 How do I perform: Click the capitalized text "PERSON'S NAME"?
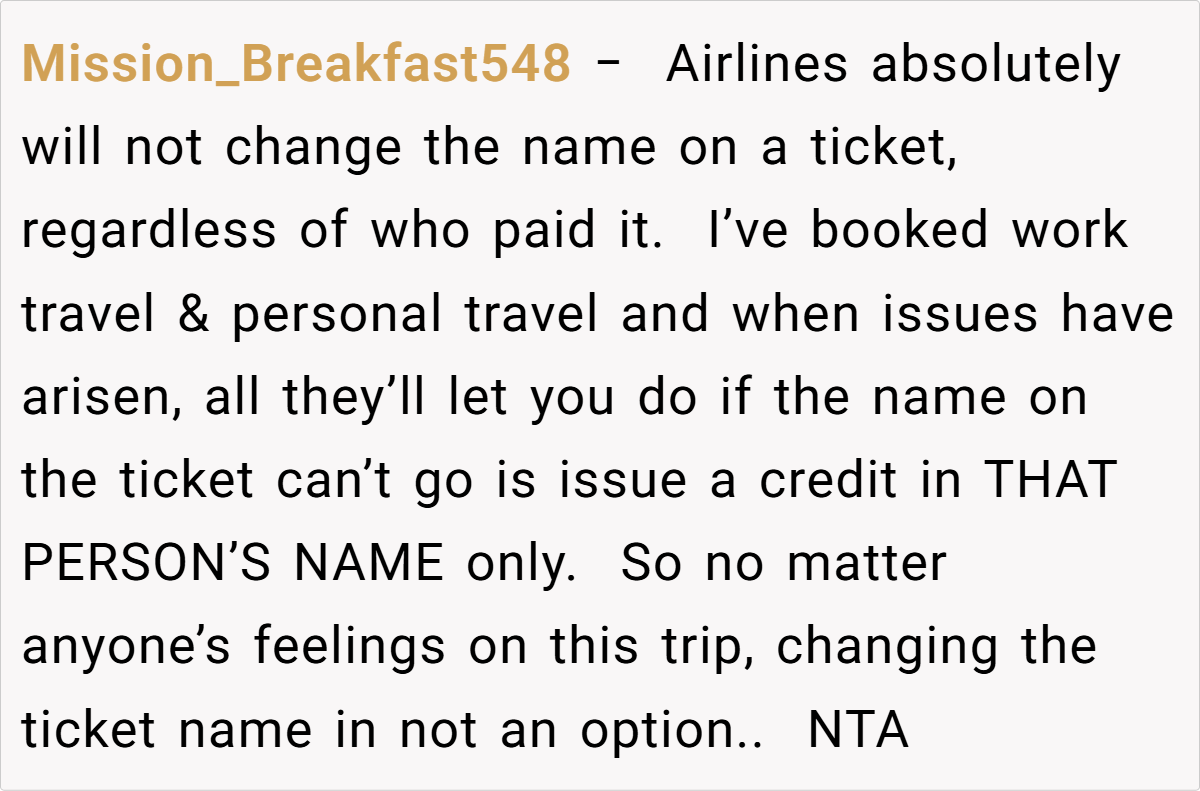click(233, 564)
